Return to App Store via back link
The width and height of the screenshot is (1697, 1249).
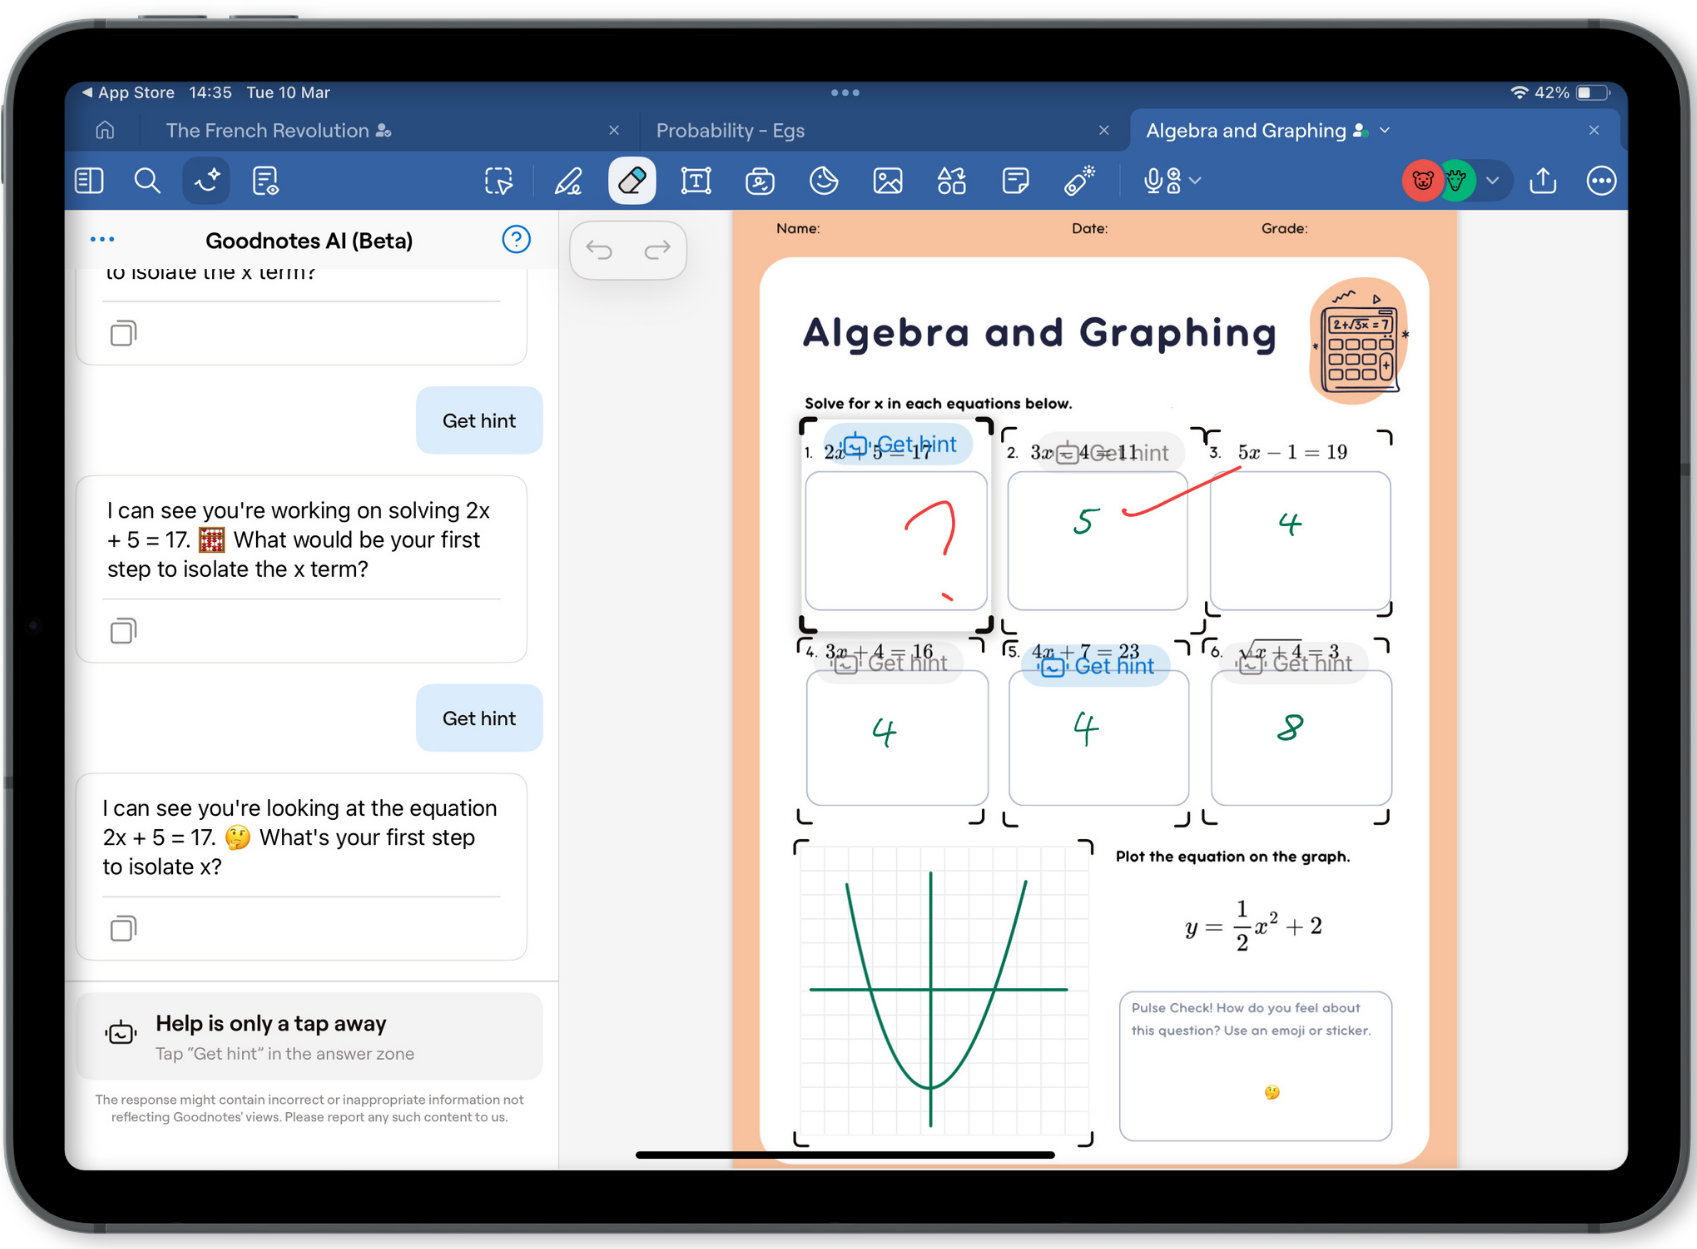point(128,92)
